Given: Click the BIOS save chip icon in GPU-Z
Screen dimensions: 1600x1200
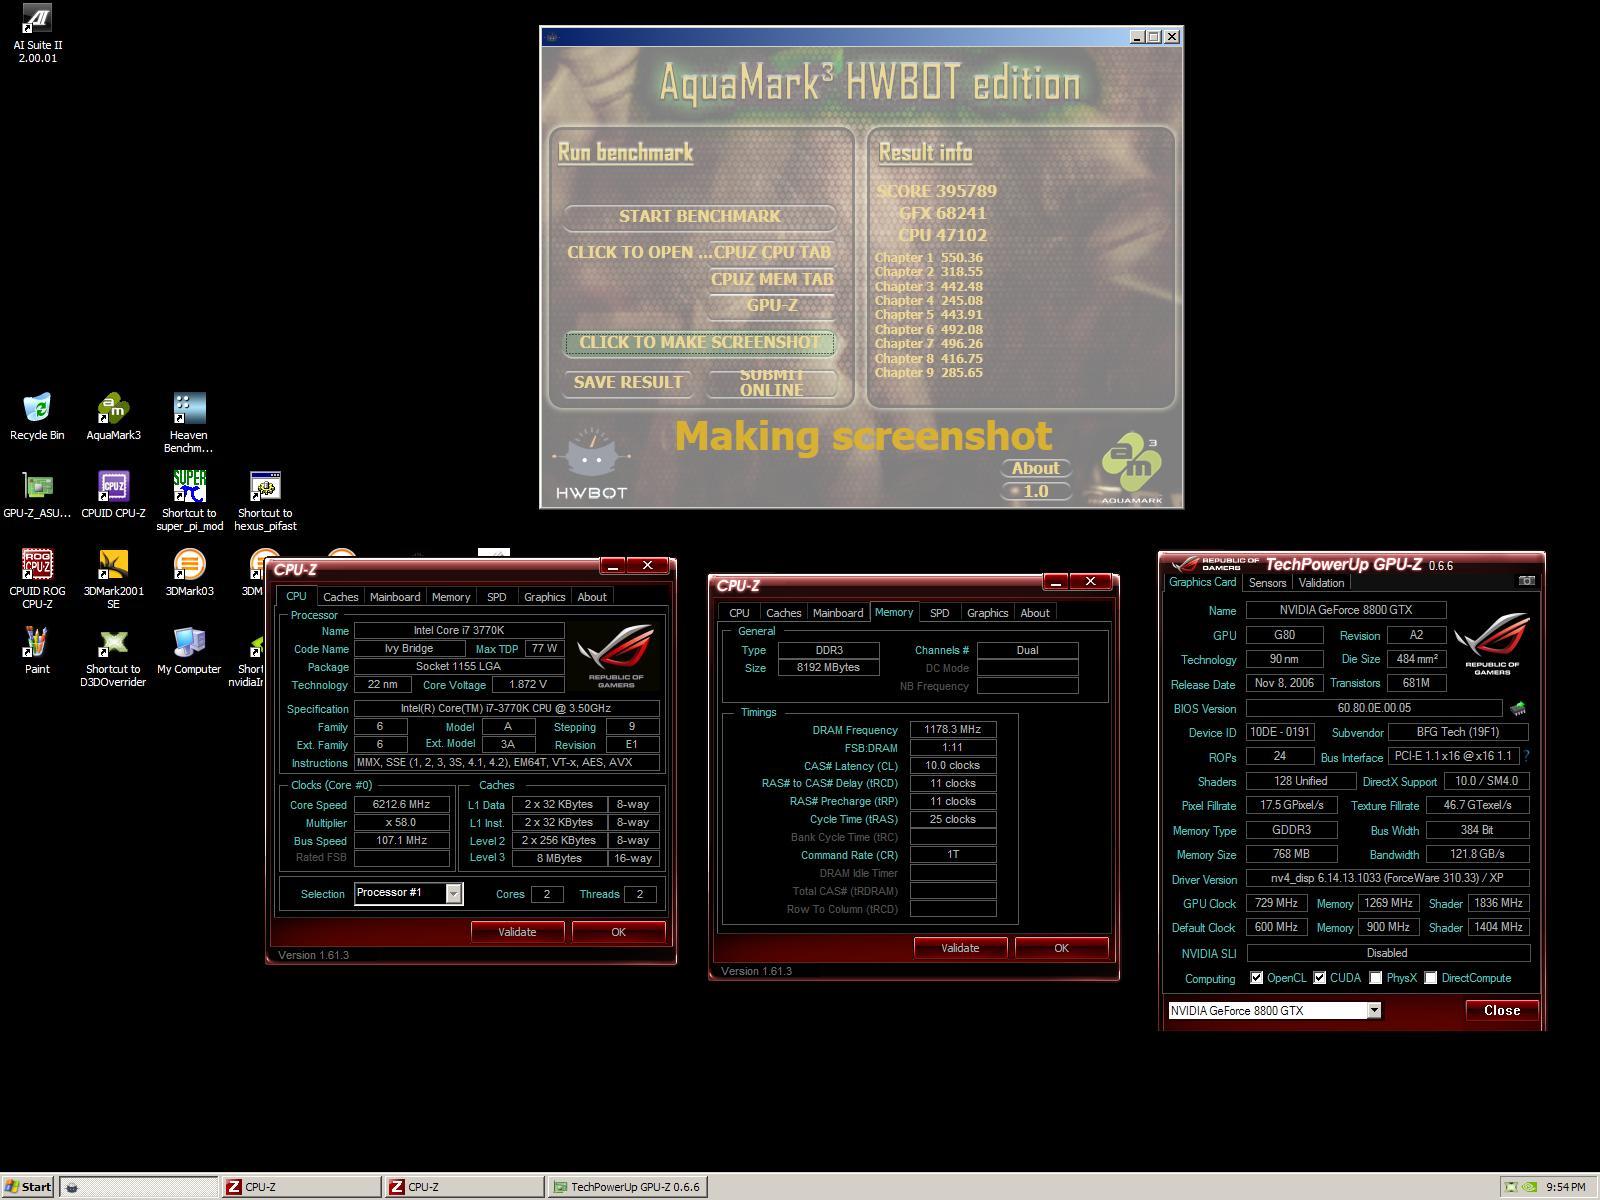Looking at the screenshot, I should (x=1518, y=708).
